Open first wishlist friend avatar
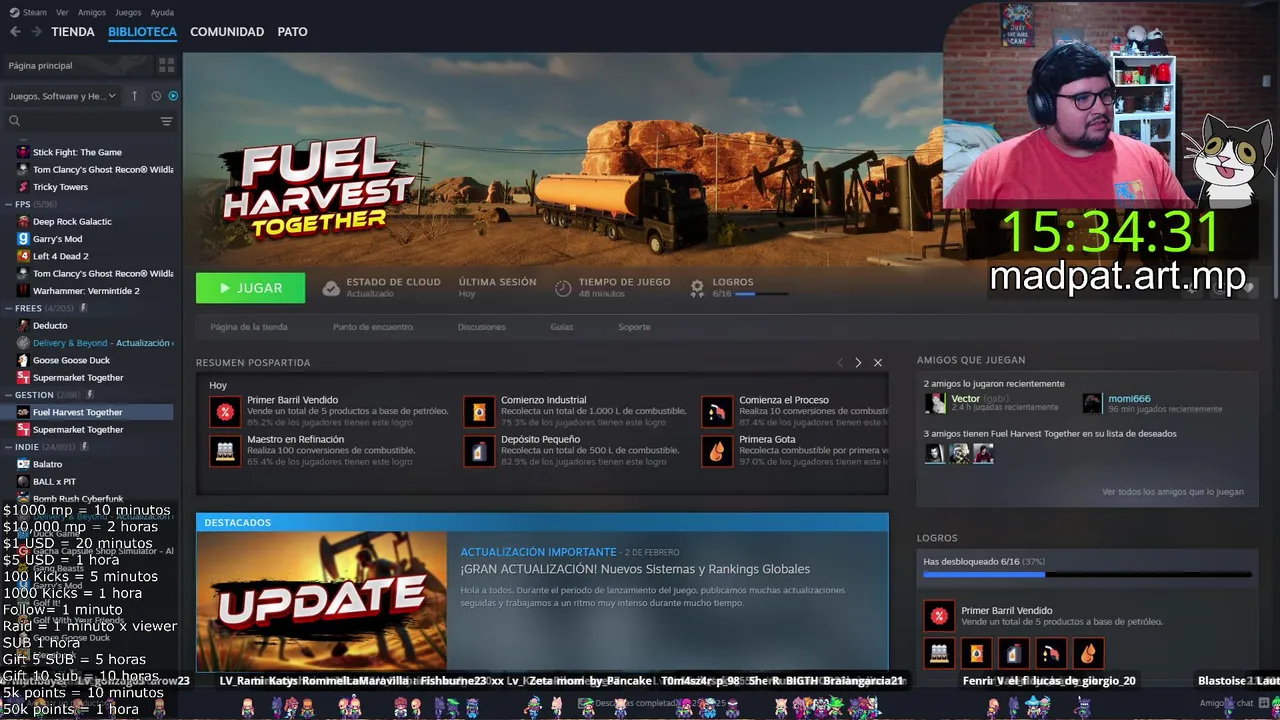This screenshot has height=720, width=1280. pyautogui.click(x=934, y=453)
